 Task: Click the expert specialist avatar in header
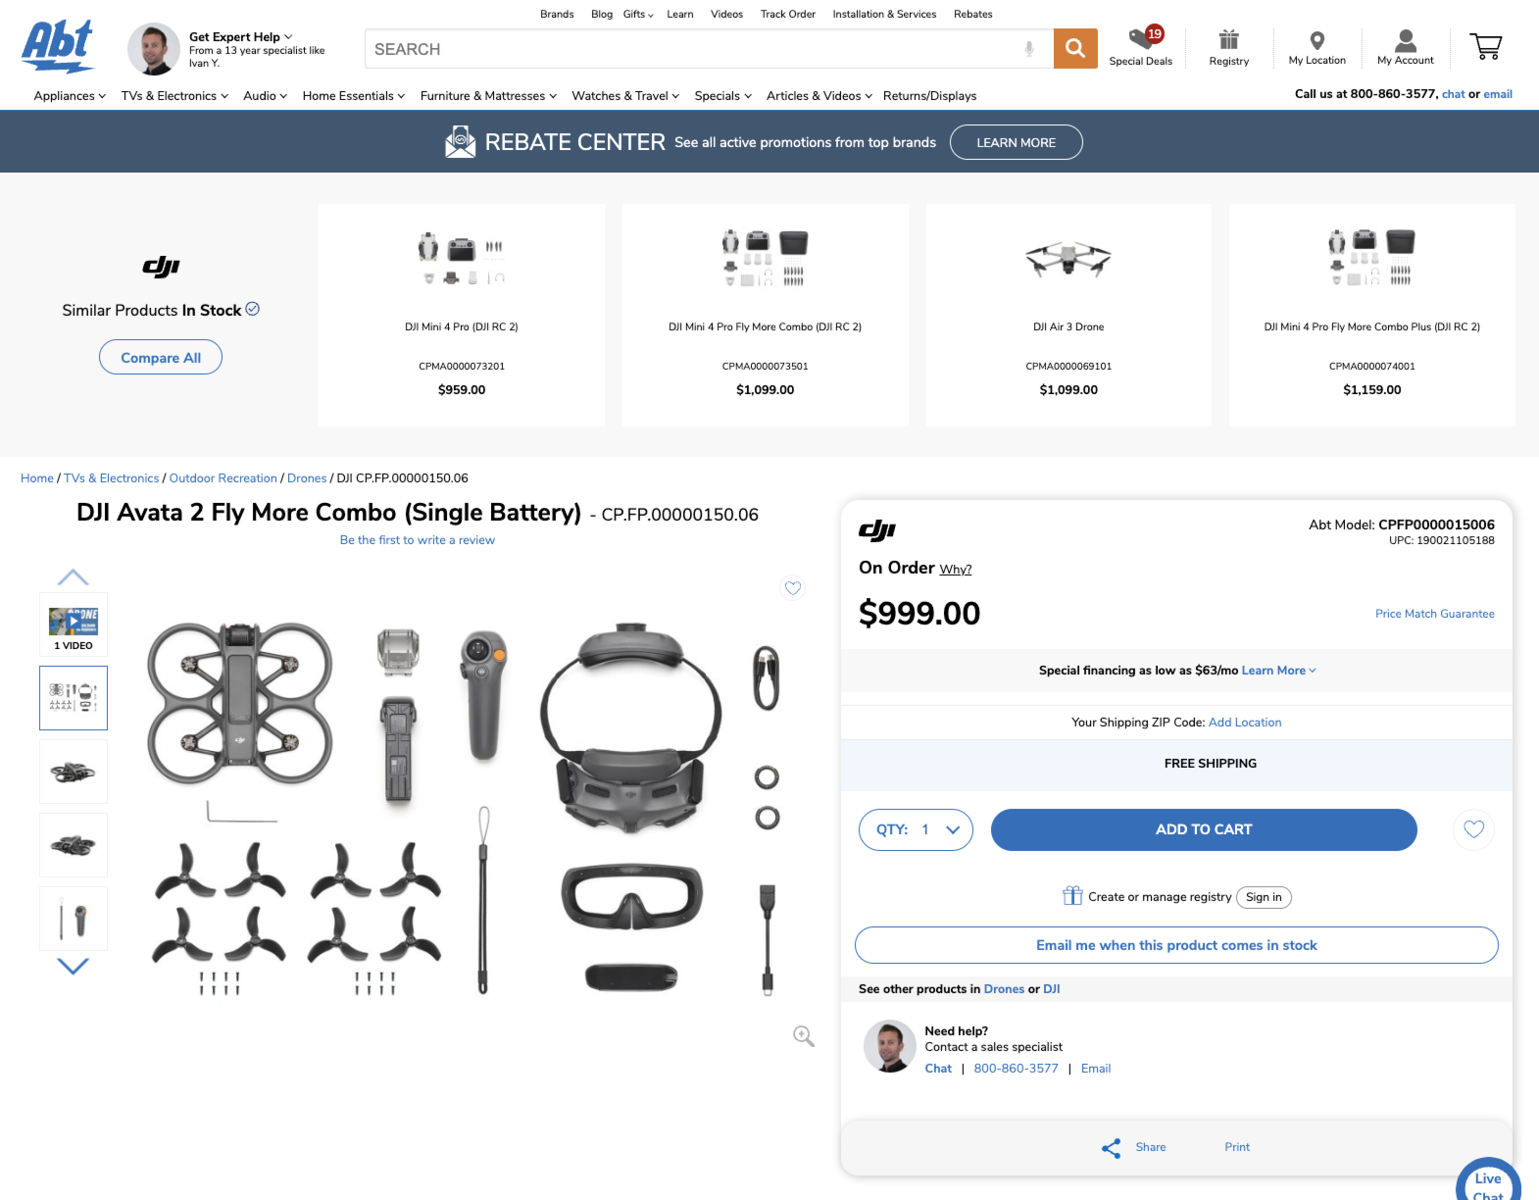click(154, 49)
